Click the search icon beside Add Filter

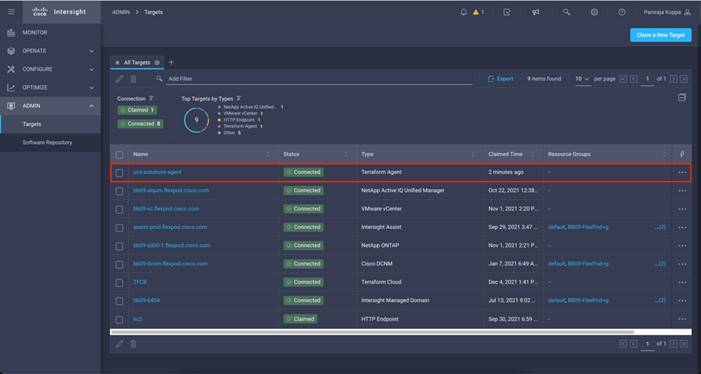click(x=159, y=79)
